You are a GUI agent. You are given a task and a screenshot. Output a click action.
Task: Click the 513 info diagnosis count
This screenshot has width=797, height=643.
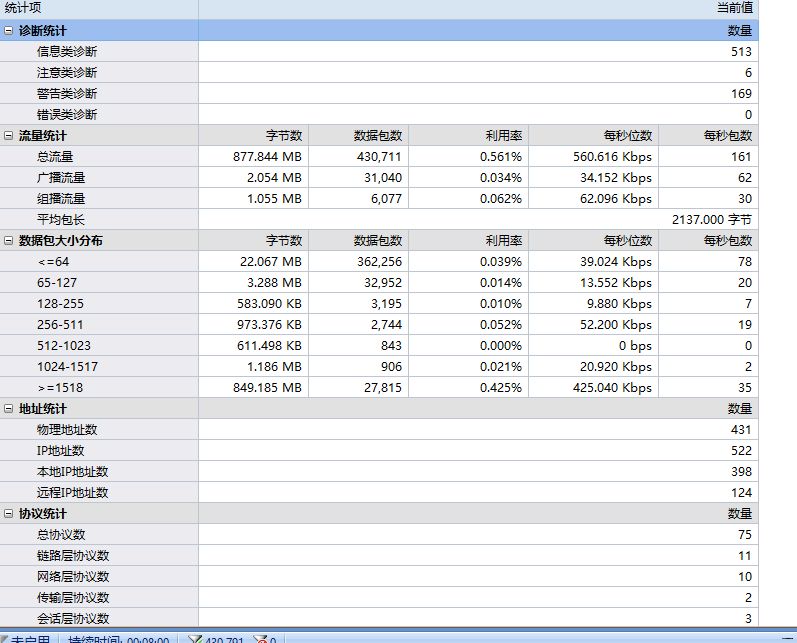tap(741, 51)
